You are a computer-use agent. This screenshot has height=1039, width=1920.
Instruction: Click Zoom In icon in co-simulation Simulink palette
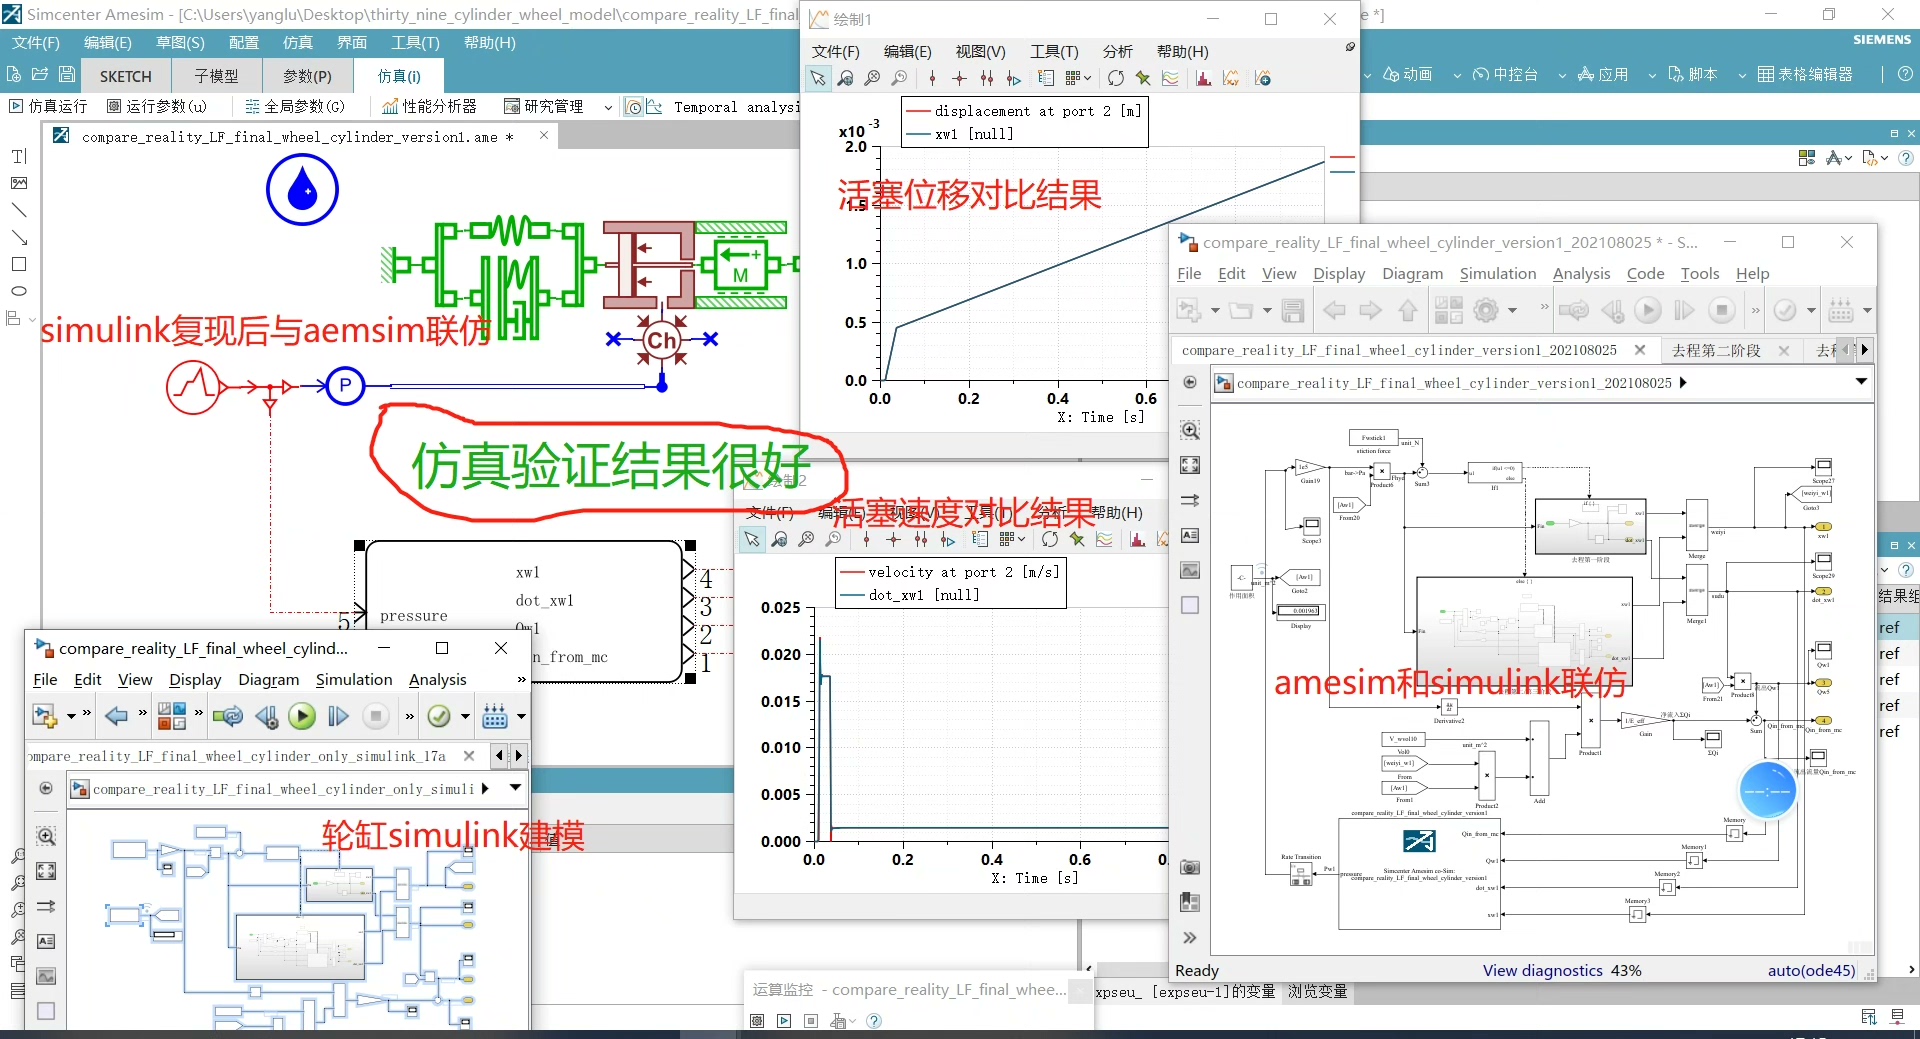[1190, 430]
